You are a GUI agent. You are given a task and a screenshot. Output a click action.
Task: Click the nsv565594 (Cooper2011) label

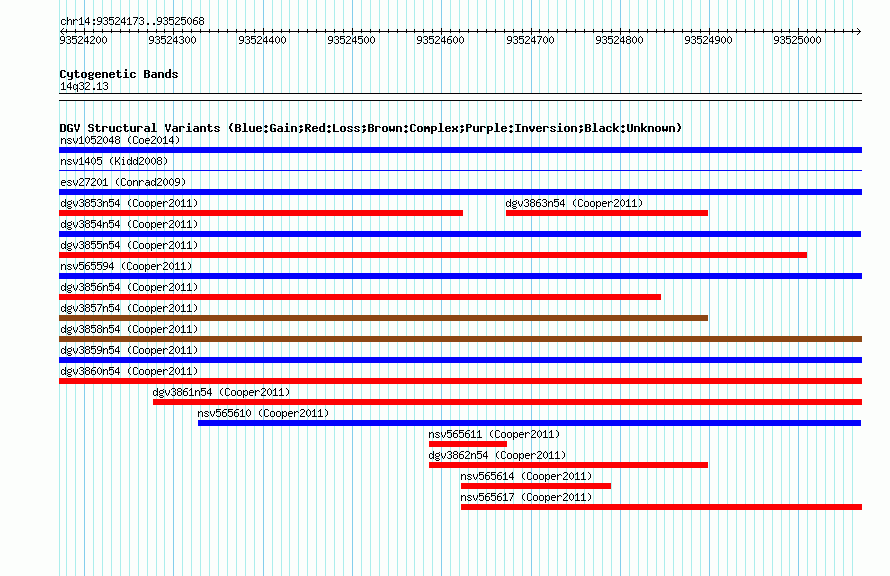[126, 266]
